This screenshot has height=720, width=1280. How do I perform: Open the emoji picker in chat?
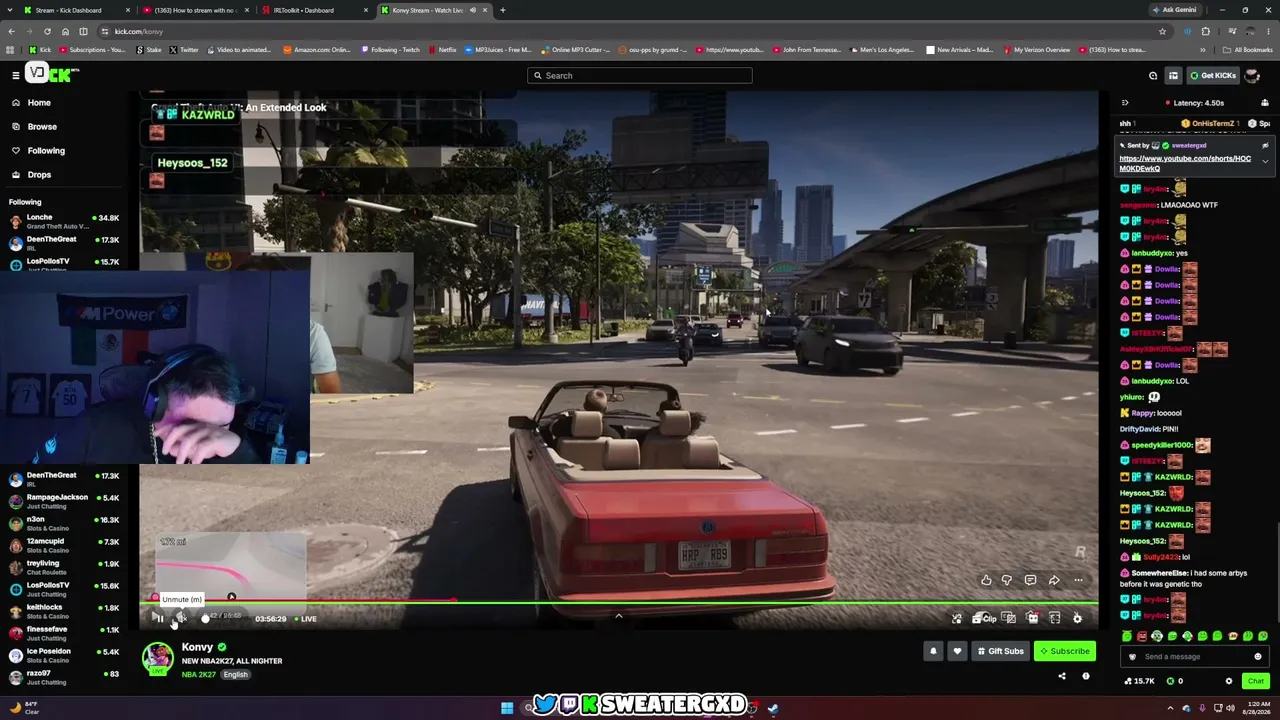1258,657
